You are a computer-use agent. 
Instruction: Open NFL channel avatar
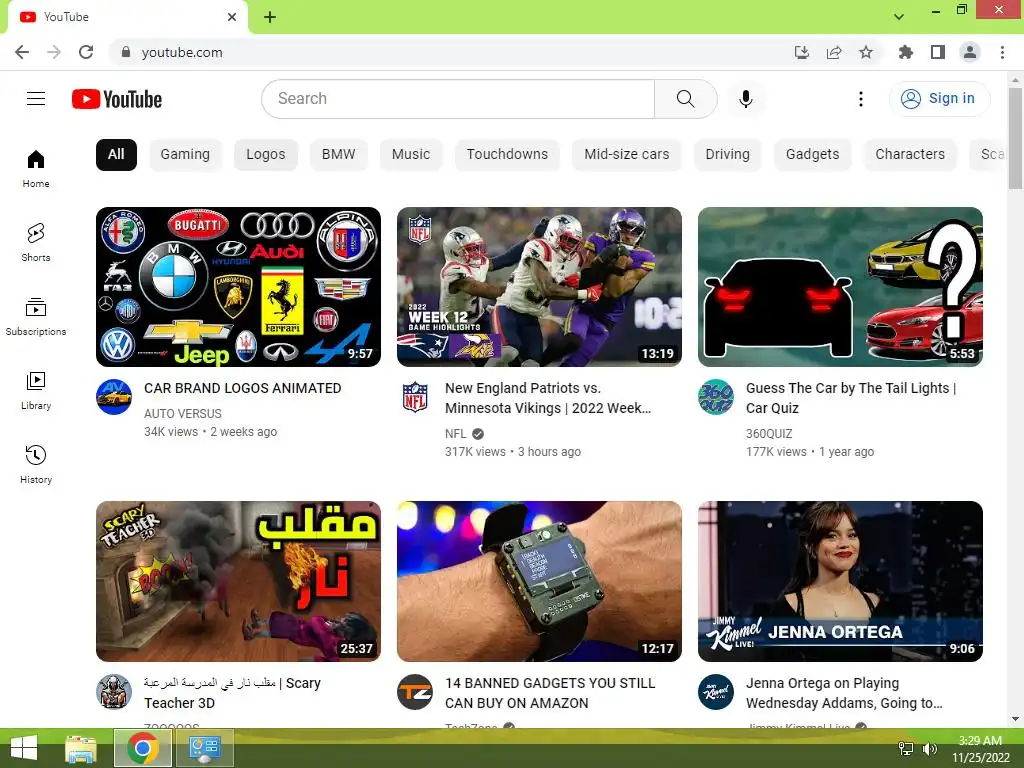tap(415, 397)
